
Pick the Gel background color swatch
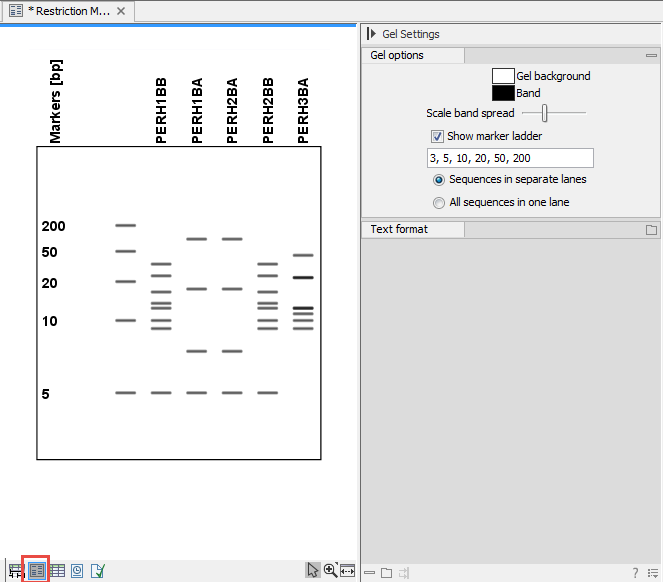502,76
